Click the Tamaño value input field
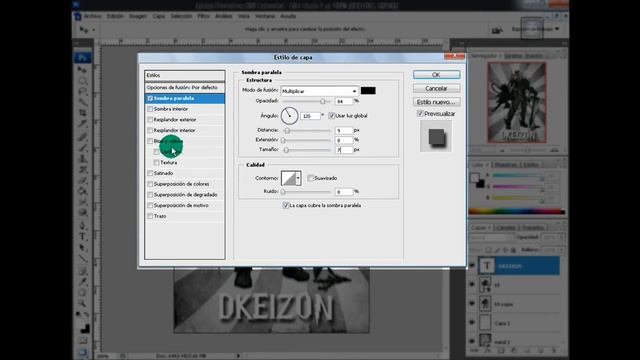 coord(344,150)
